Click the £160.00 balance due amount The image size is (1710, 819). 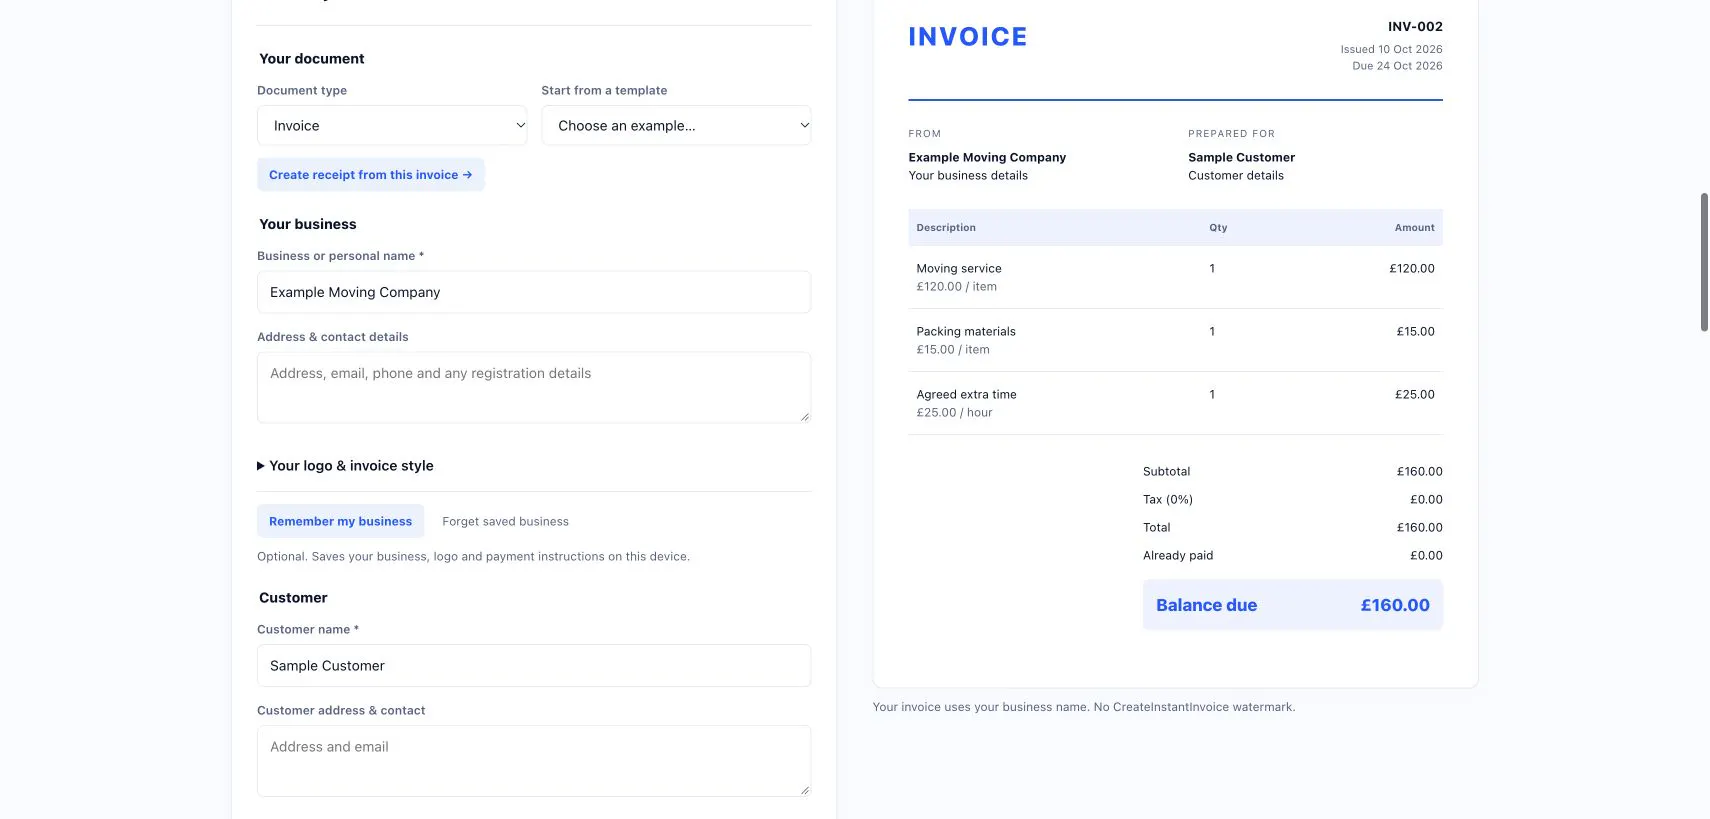pyautogui.click(x=1395, y=605)
